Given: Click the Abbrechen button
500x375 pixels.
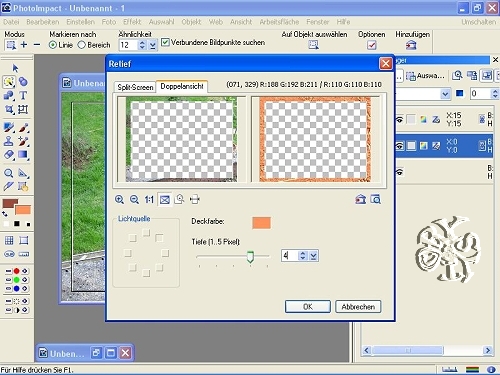Looking at the screenshot, I should pyautogui.click(x=358, y=307).
